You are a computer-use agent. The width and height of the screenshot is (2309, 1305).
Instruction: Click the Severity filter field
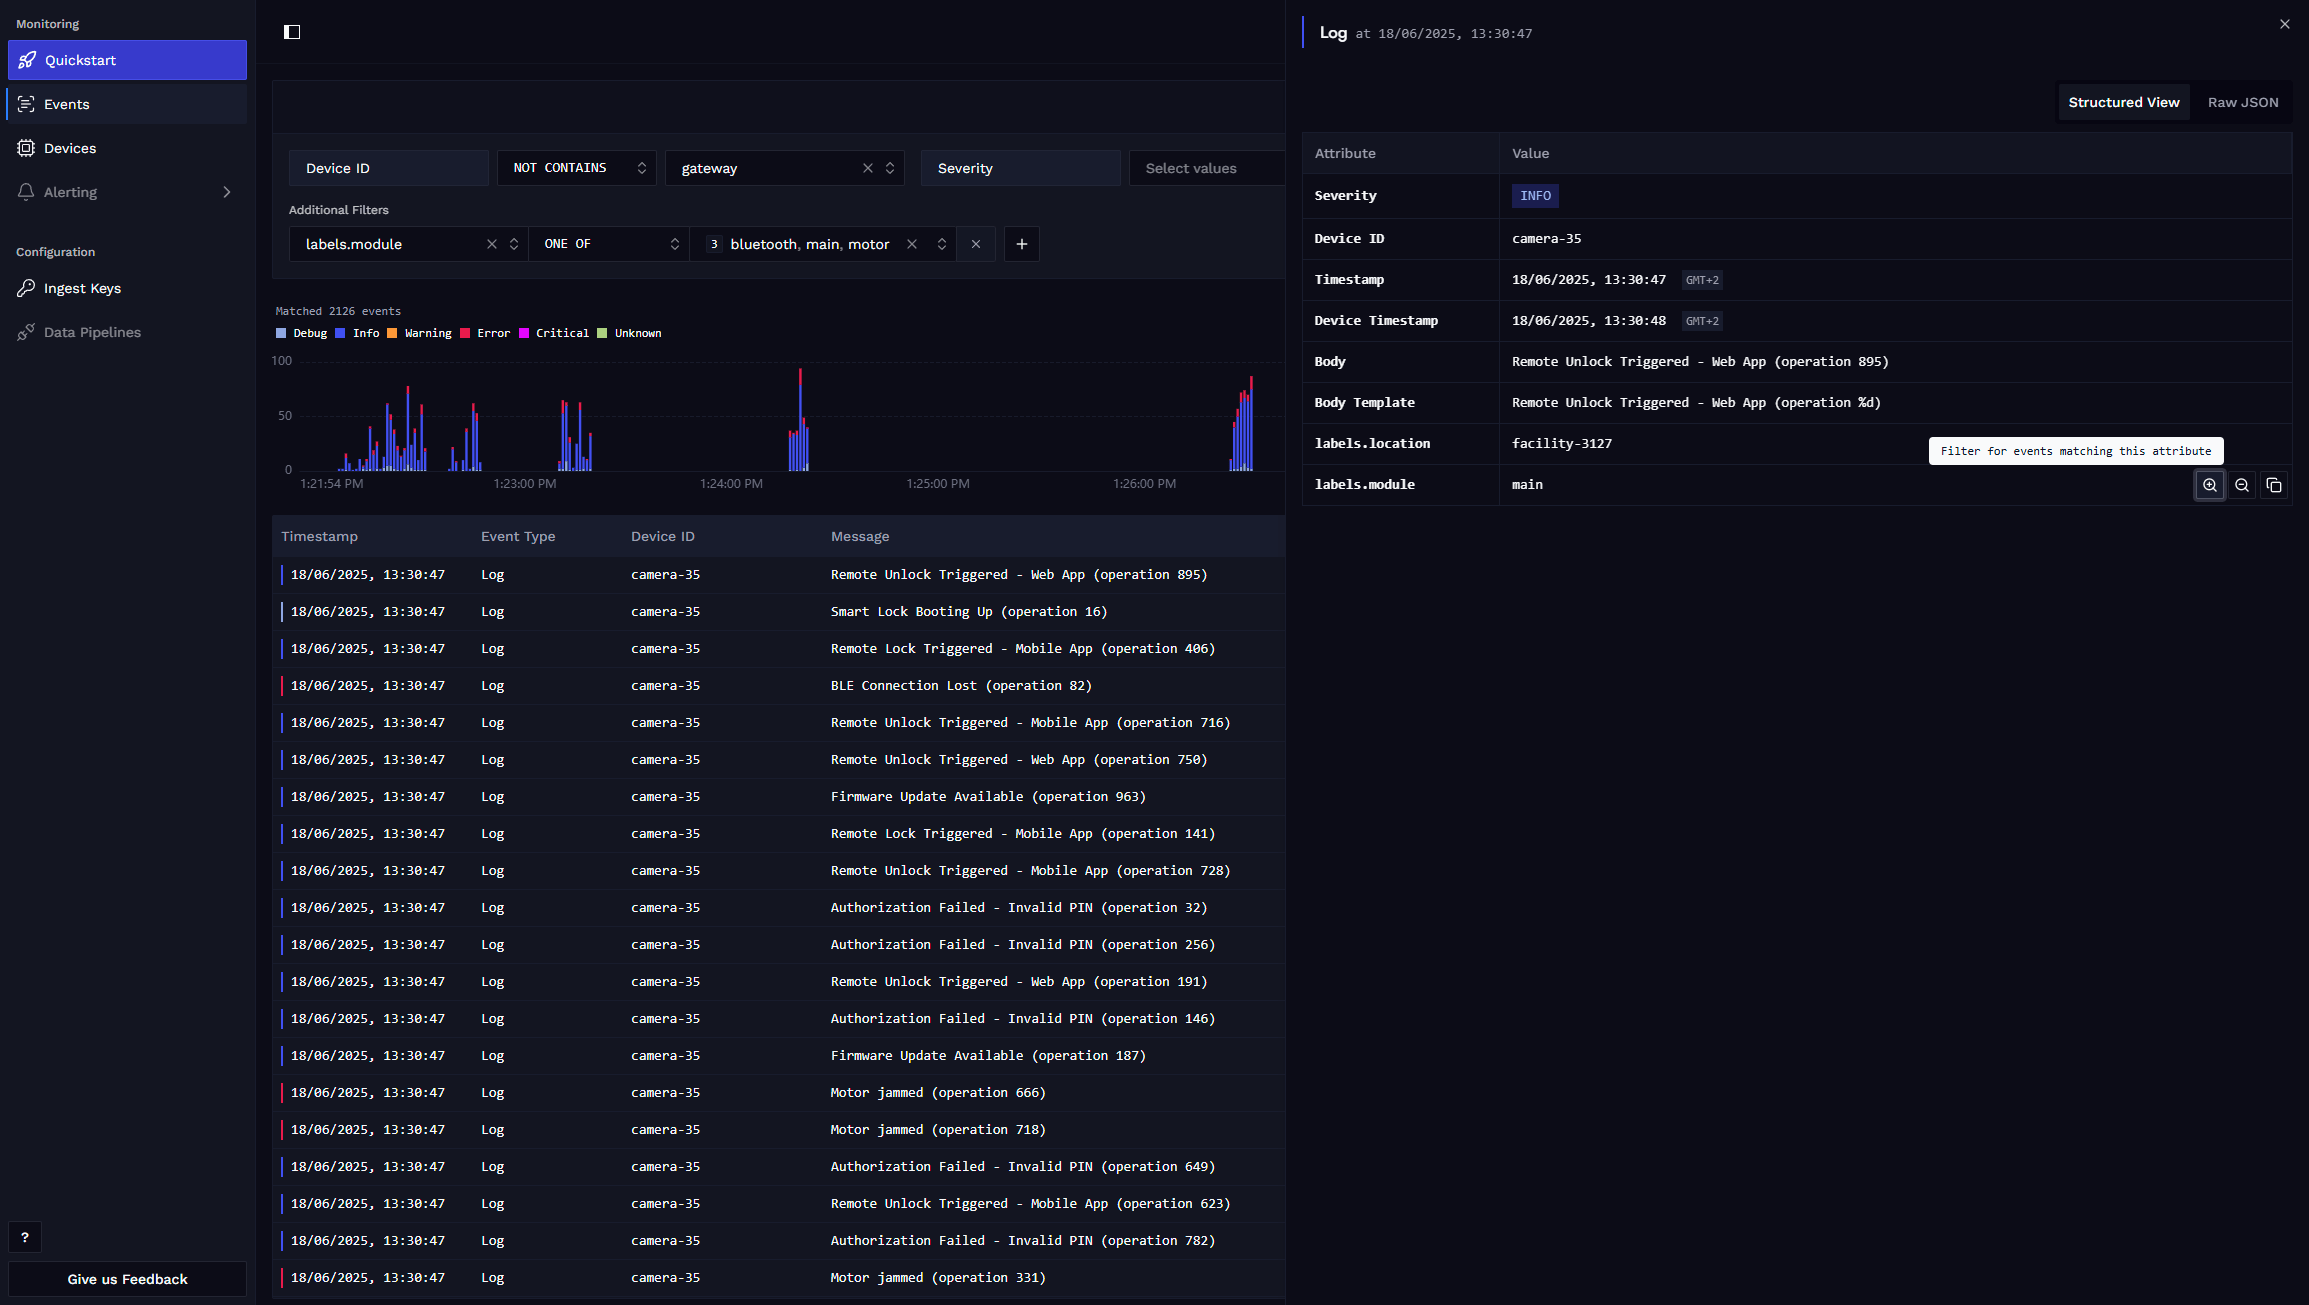pos(1021,168)
